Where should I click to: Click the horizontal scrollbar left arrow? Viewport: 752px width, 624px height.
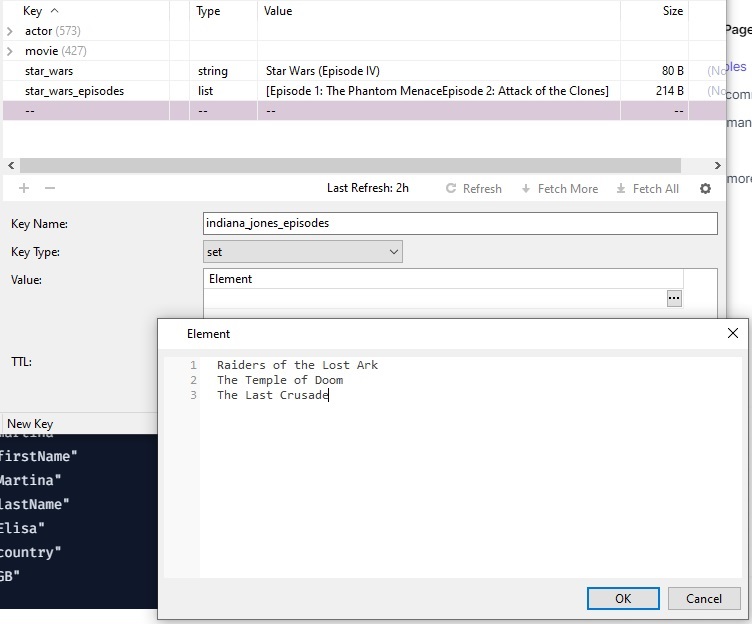click(x=11, y=165)
